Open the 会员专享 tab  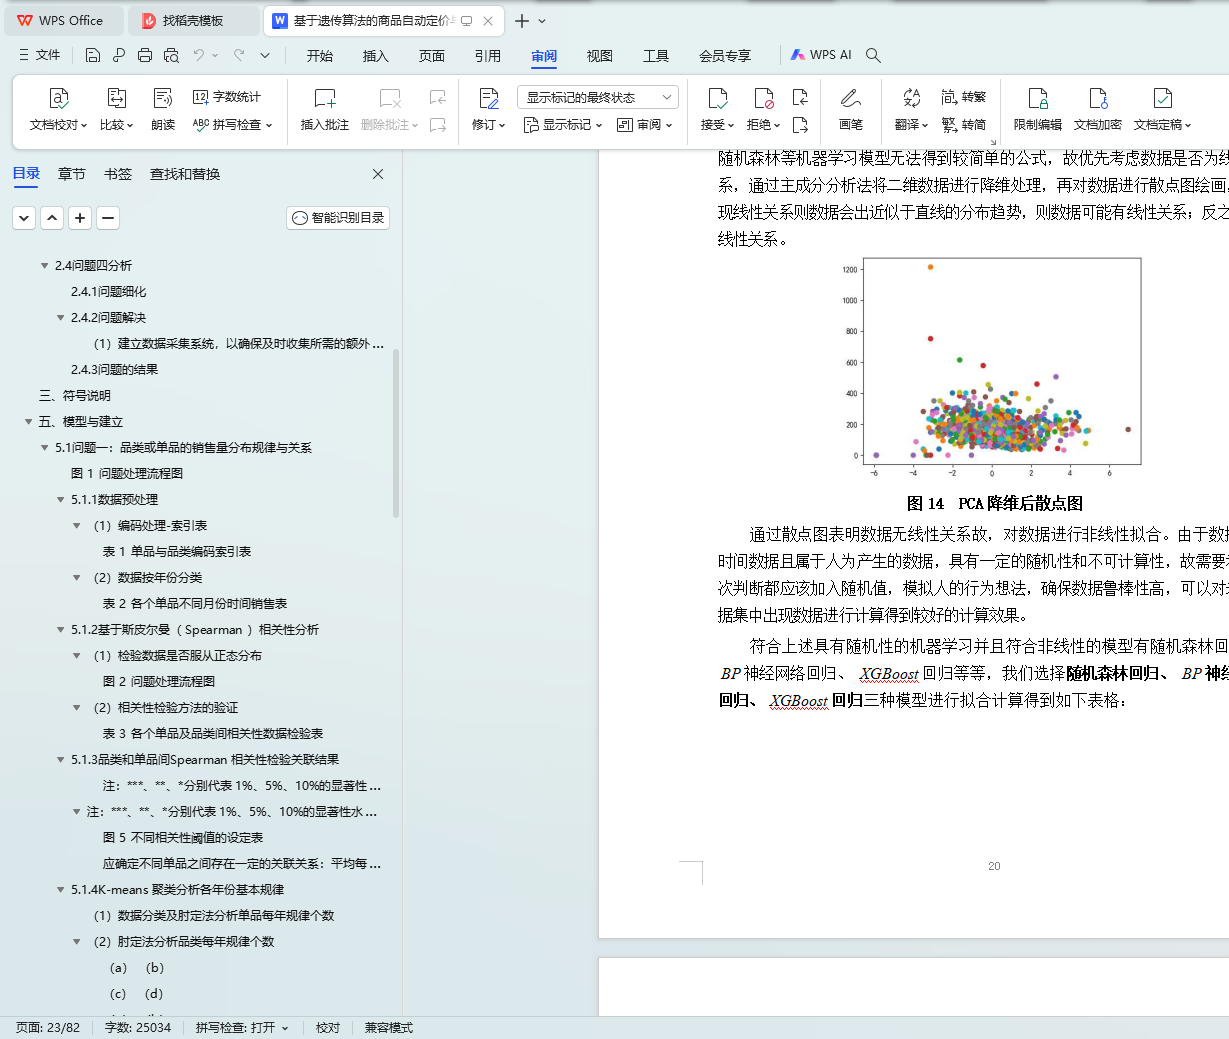point(725,55)
